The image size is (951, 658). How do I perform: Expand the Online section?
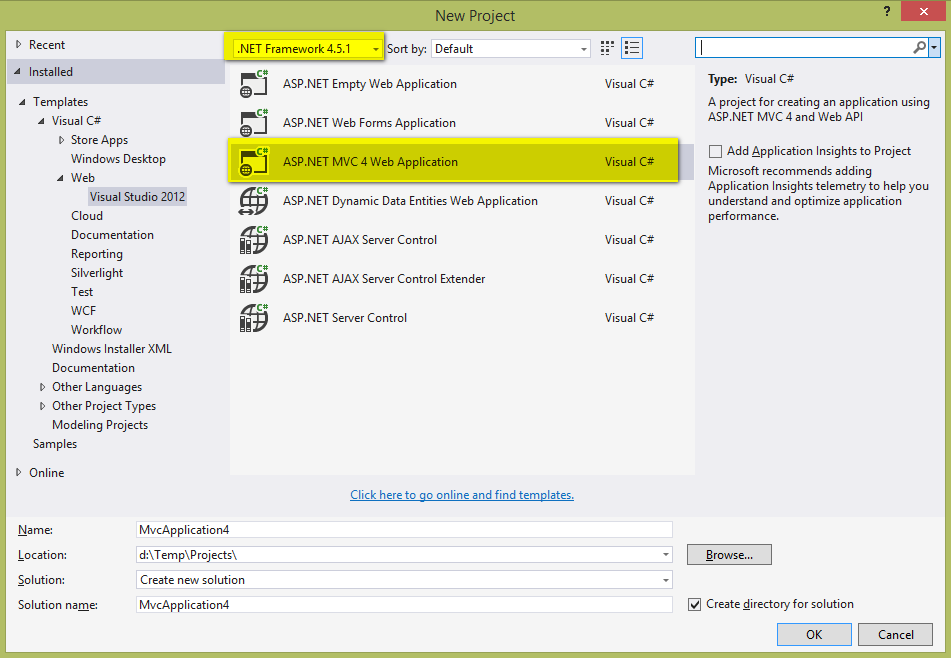(x=18, y=472)
